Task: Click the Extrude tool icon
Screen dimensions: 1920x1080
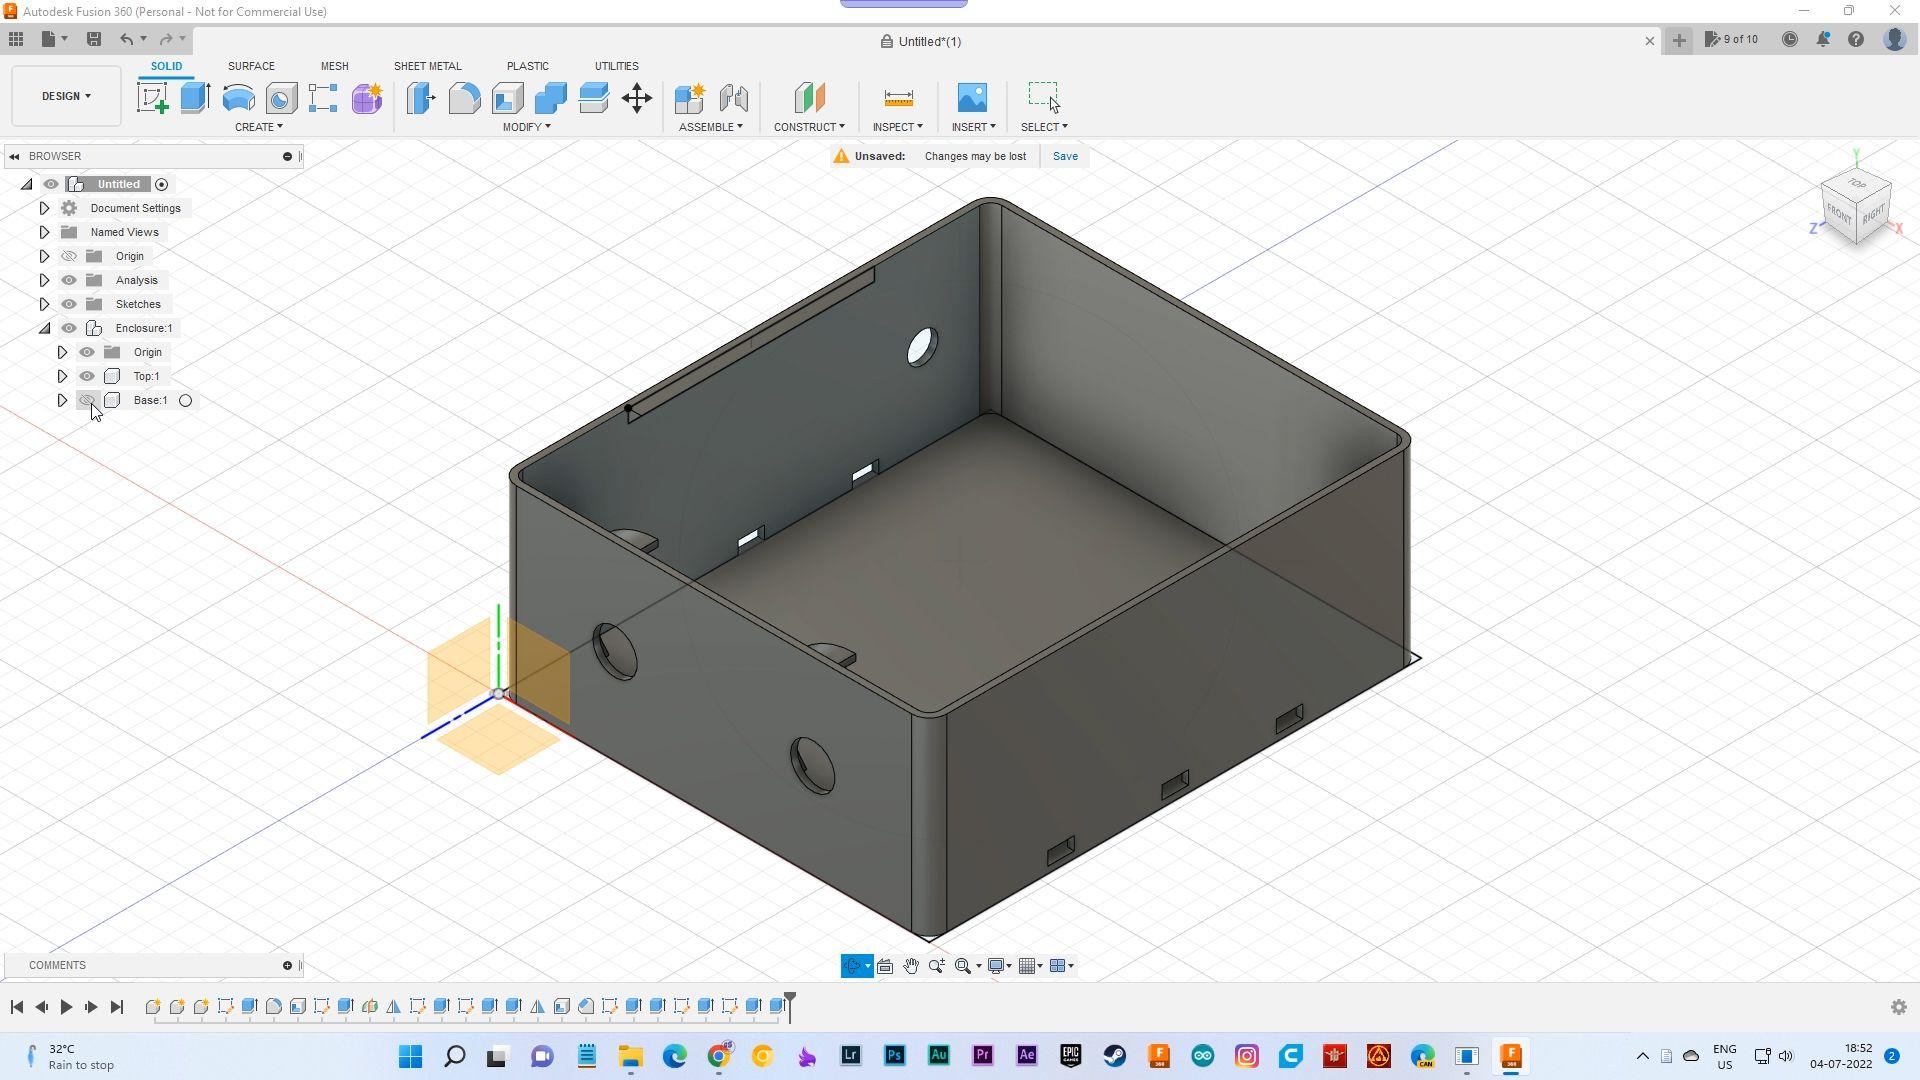Action: pos(195,98)
